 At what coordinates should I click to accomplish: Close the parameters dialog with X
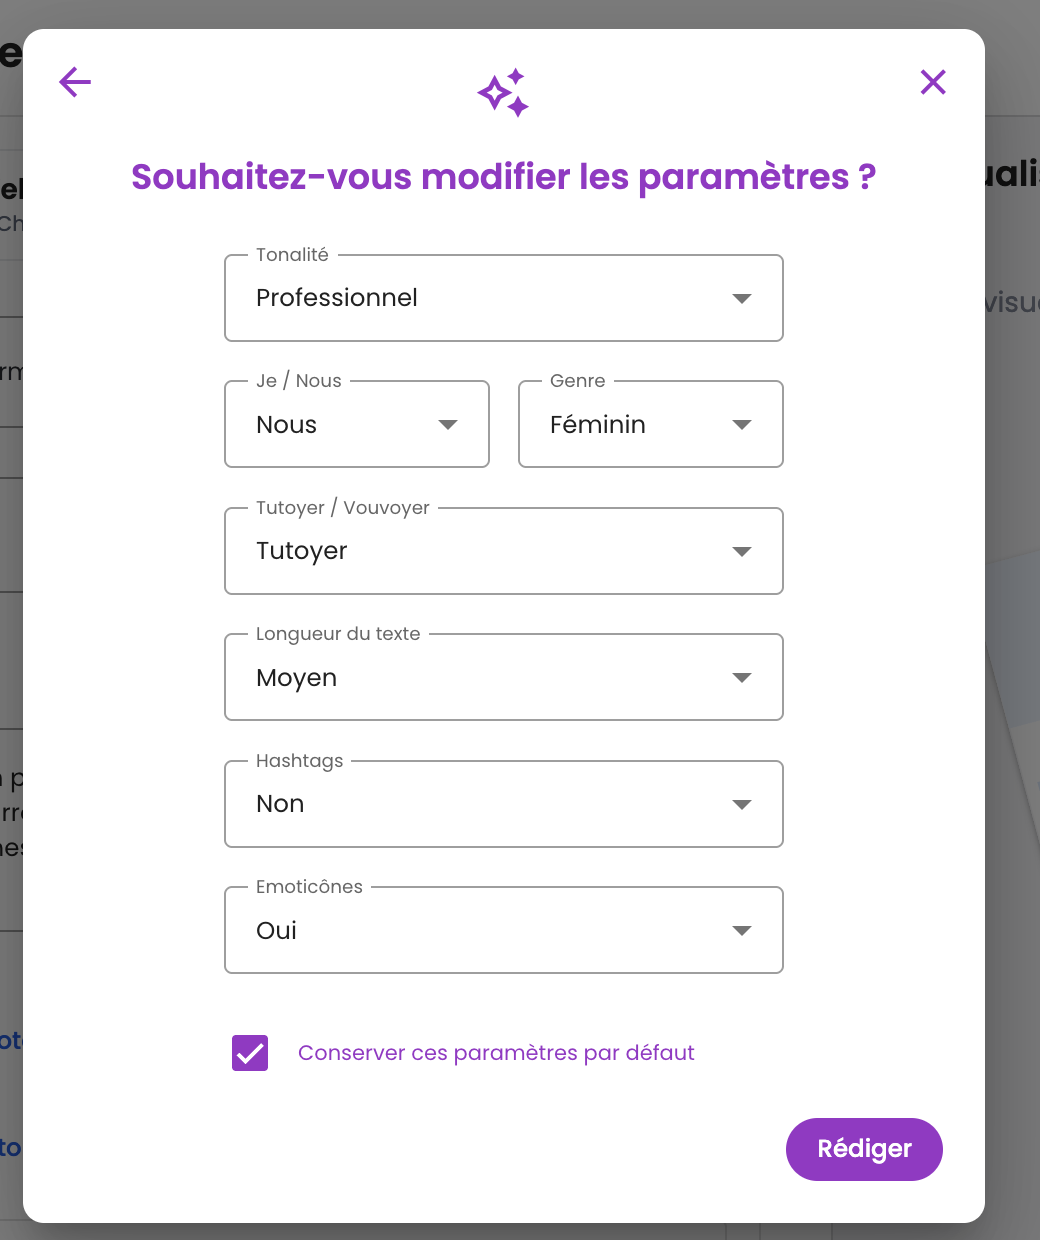coord(933,82)
